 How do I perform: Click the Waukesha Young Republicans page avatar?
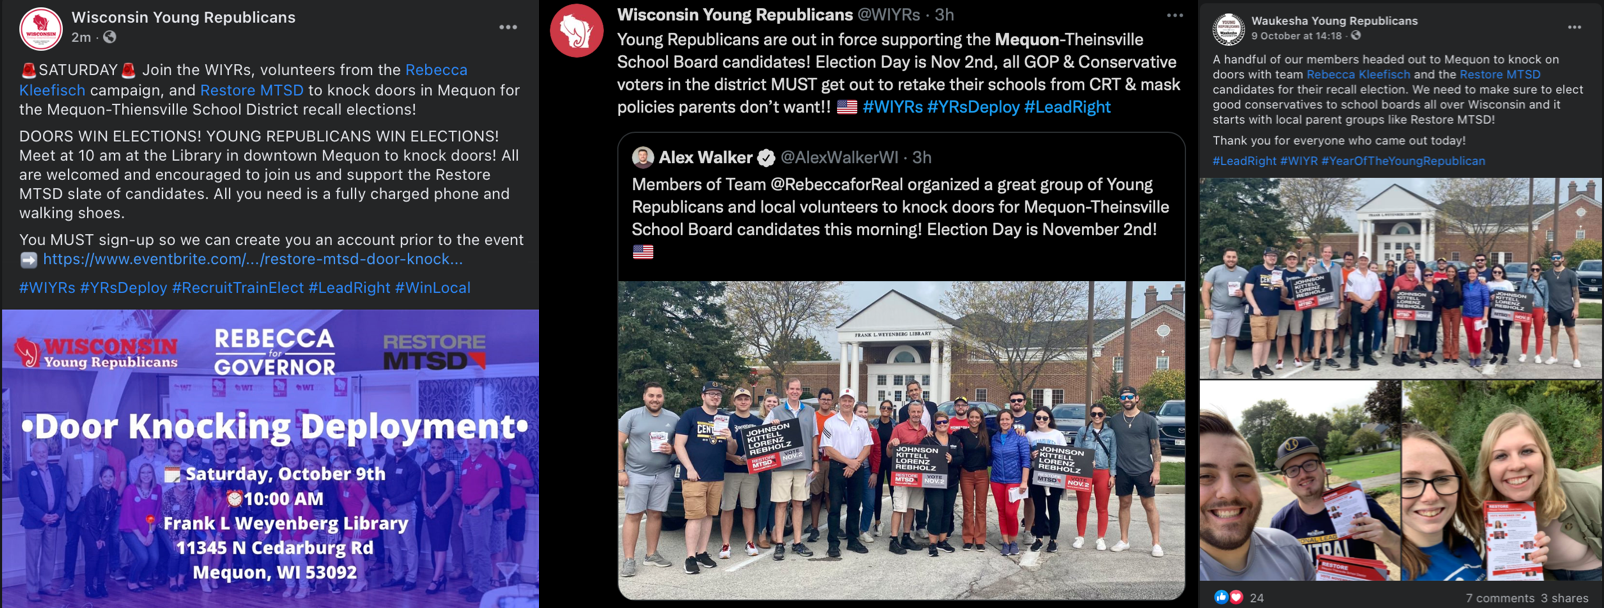[1228, 29]
